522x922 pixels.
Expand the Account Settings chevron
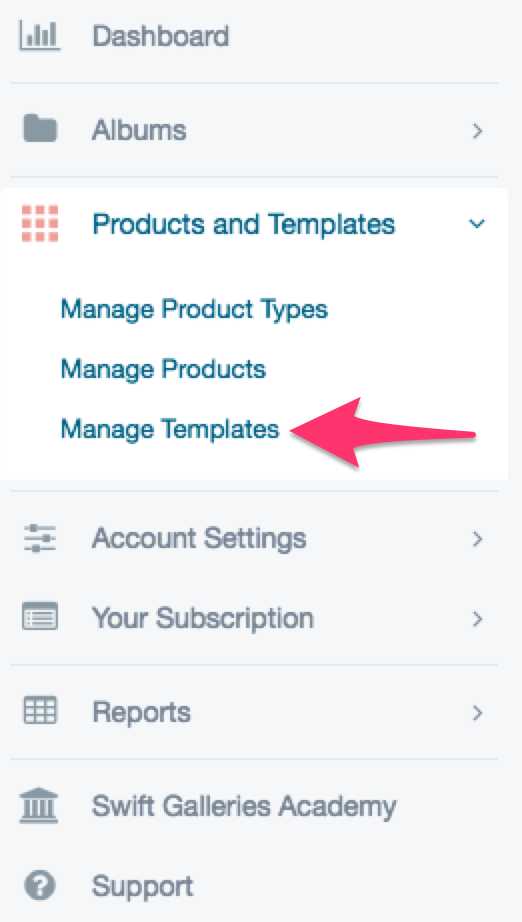pos(477,539)
